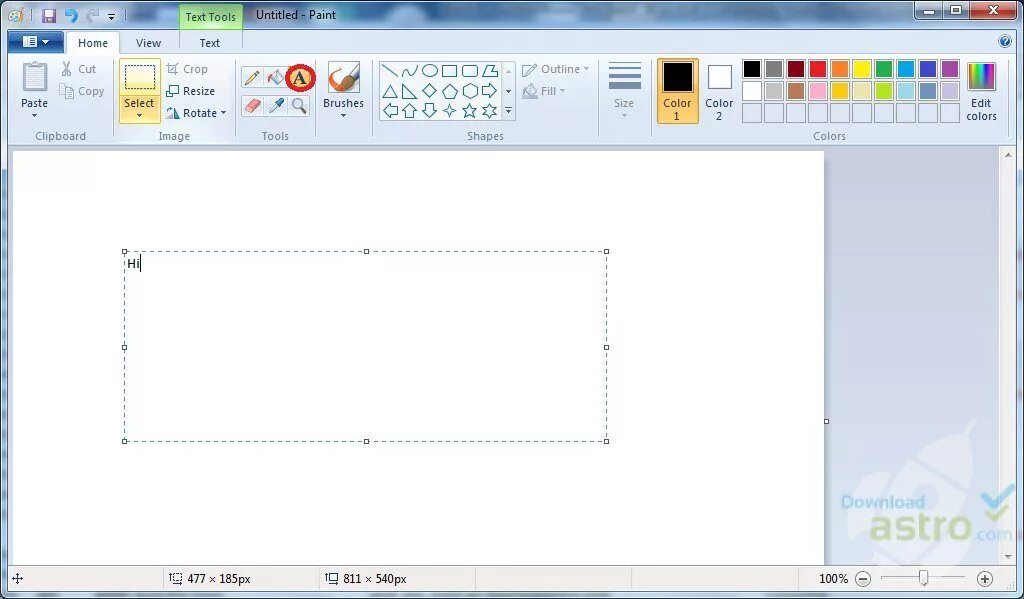
Task: Select the Eraser tool
Action: pyautogui.click(x=252, y=105)
